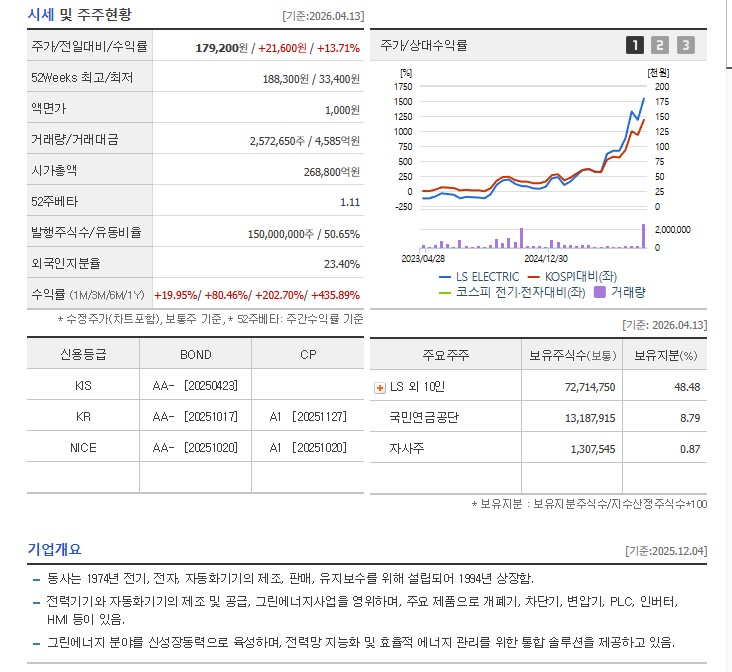This screenshot has width=732, height=672.
Task: Click the 외국인지분율 23.40% value
Action: pyautogui.click(x=342, y=264)
